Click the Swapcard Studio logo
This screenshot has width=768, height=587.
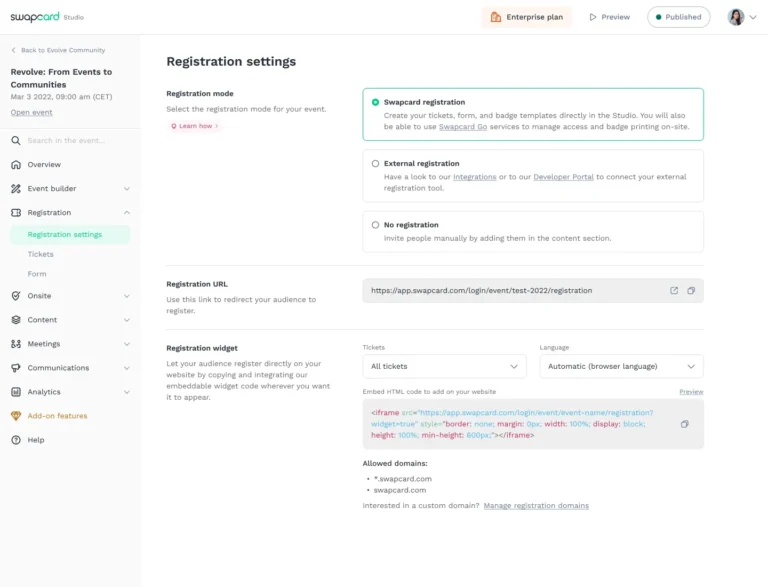tap(47, 17)
